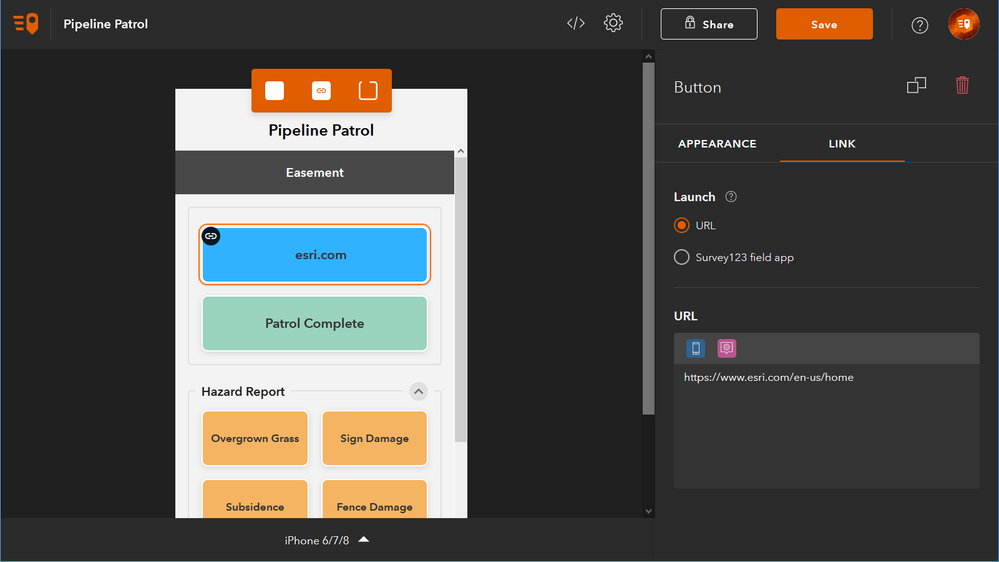Click the Launch help info icon

pos(731,197)
